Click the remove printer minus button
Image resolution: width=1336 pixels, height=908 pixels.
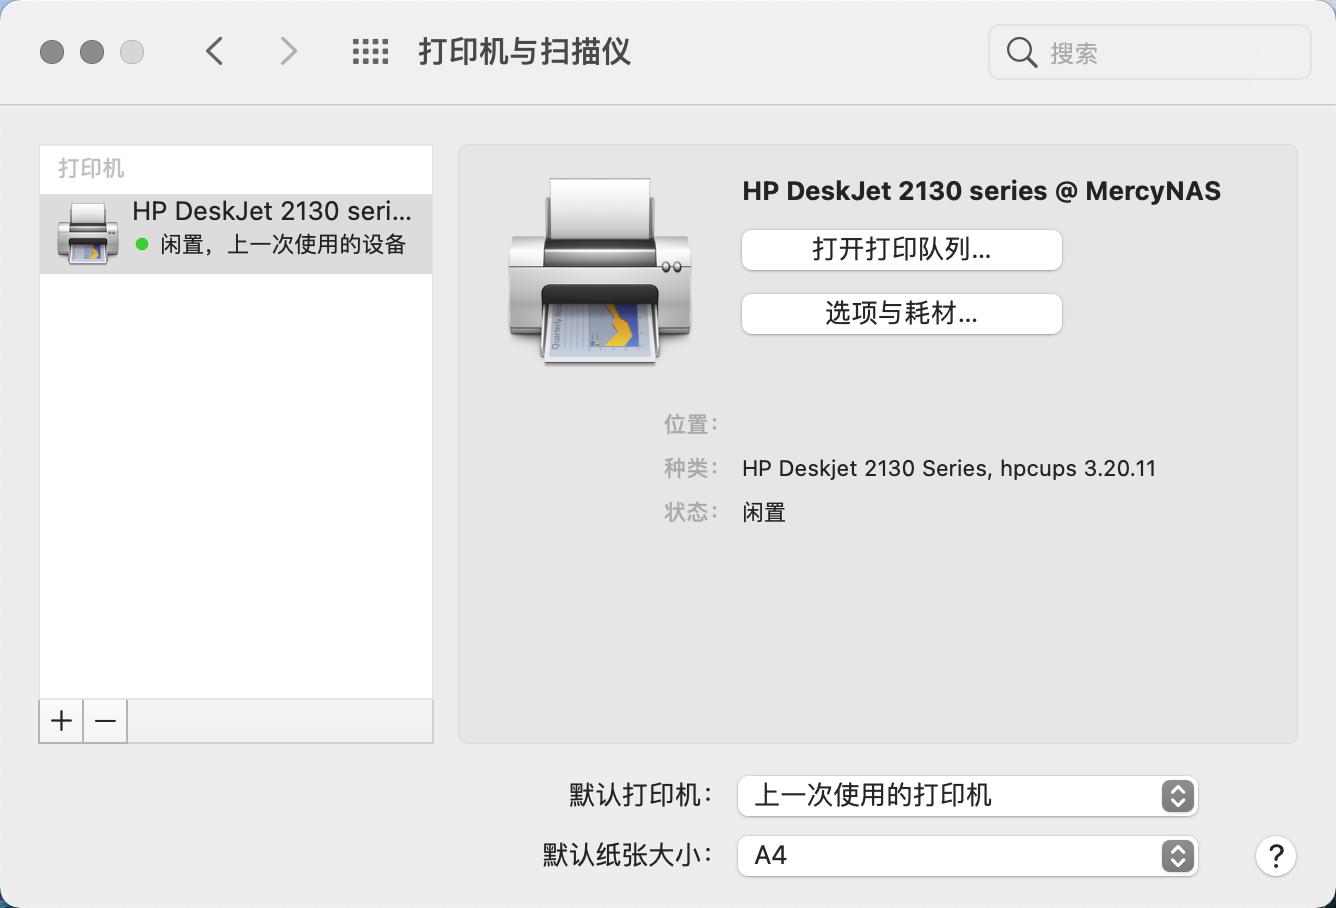(x=104, y=720)
